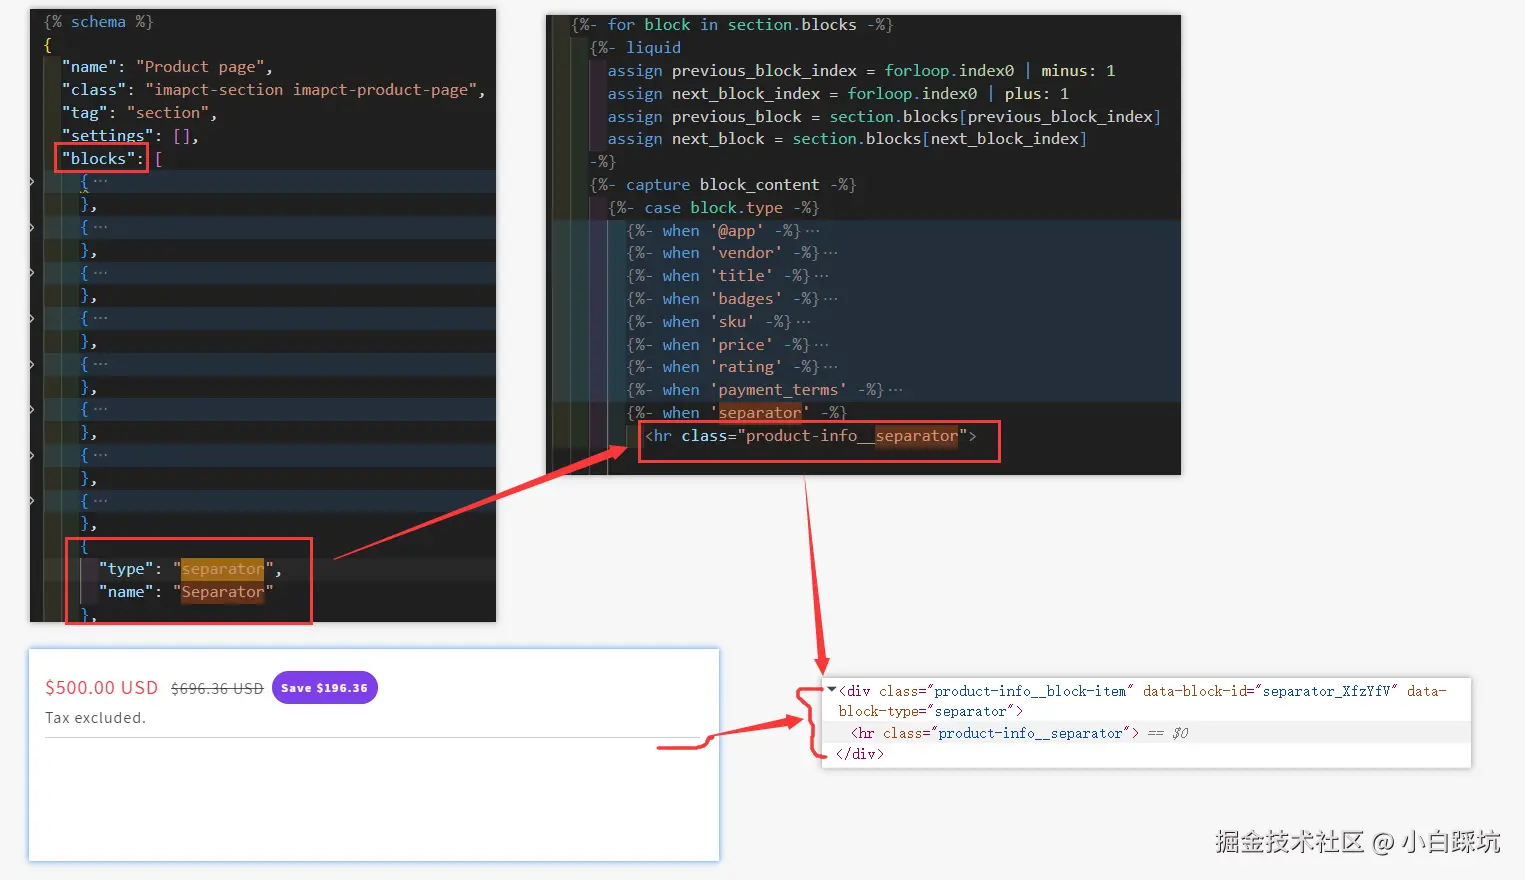Click the 'assign previous_block_index' line

[x=861, y=71]
